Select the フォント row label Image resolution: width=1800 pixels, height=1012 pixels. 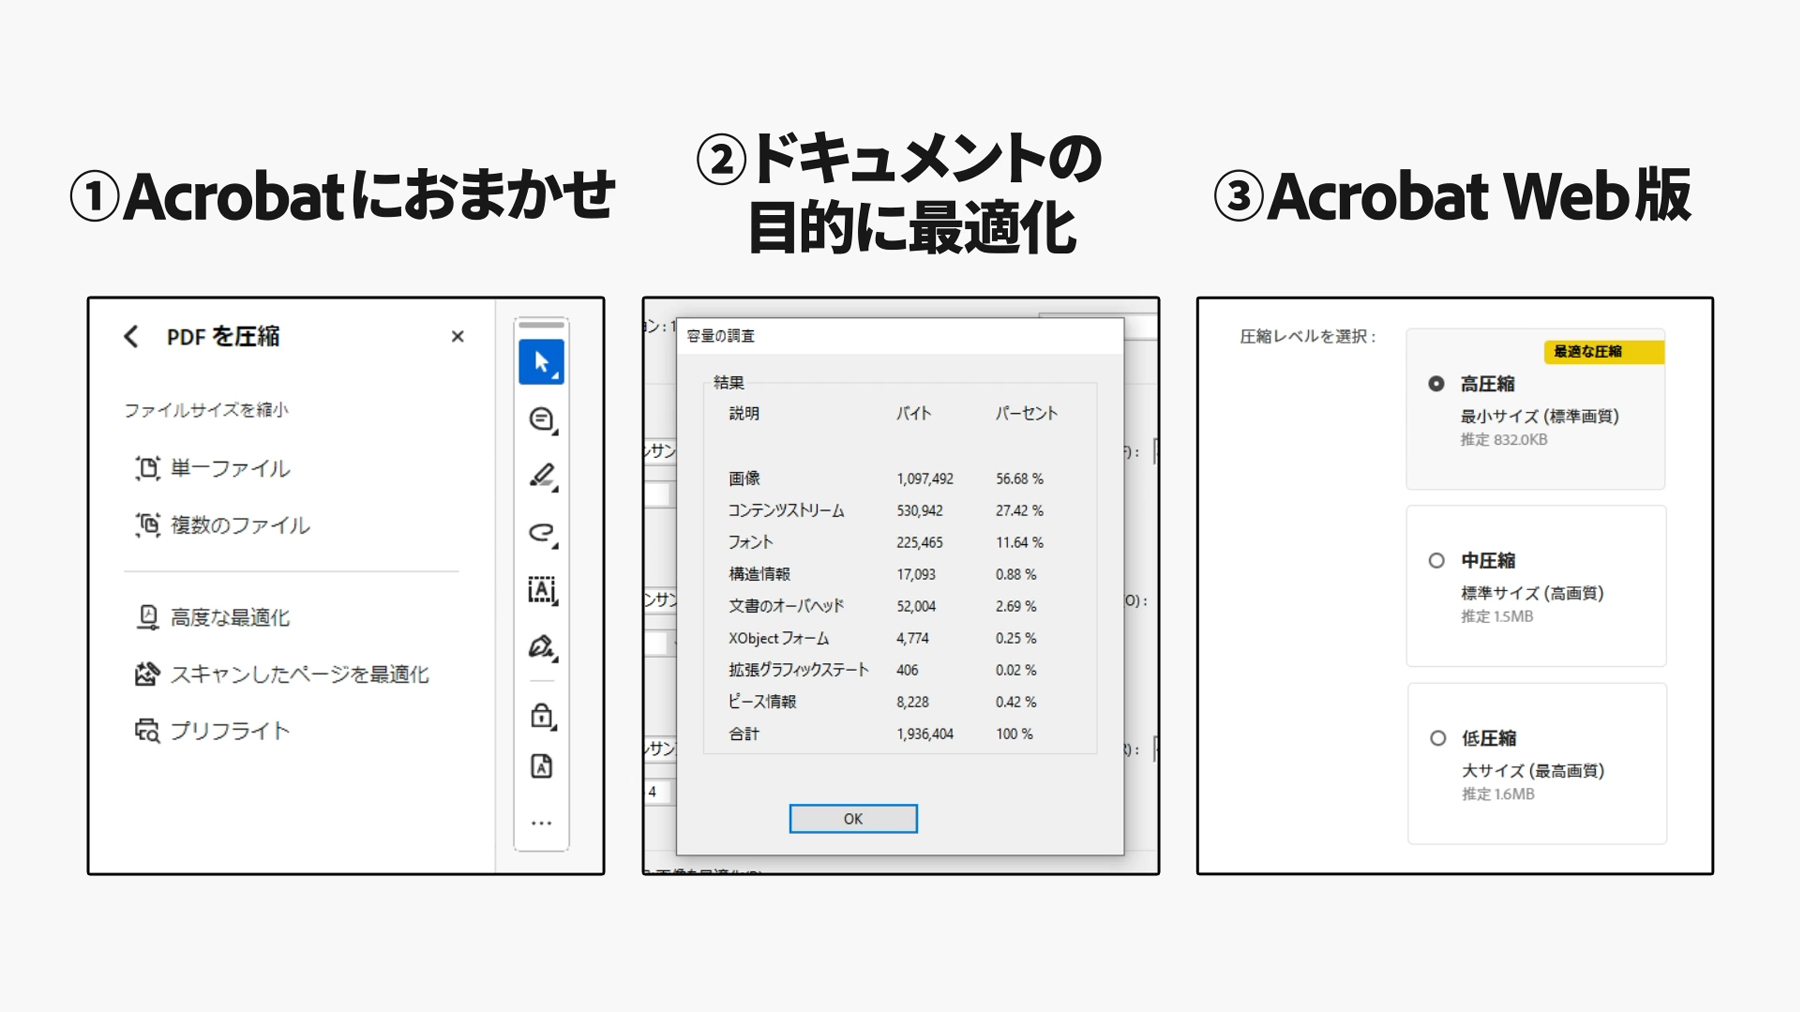[x=750, y=542]
